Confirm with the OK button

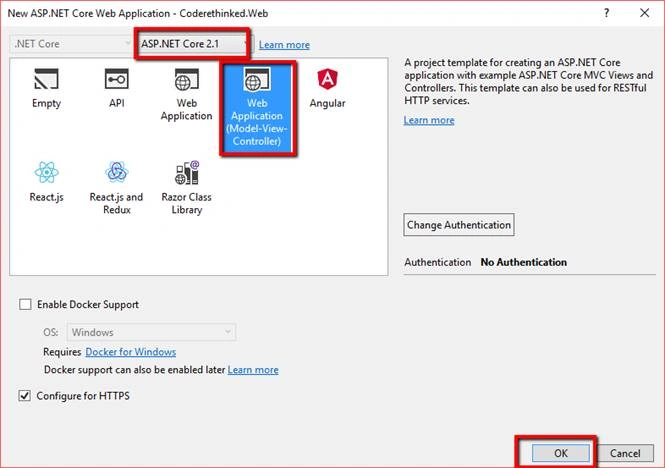click(561, 453)
